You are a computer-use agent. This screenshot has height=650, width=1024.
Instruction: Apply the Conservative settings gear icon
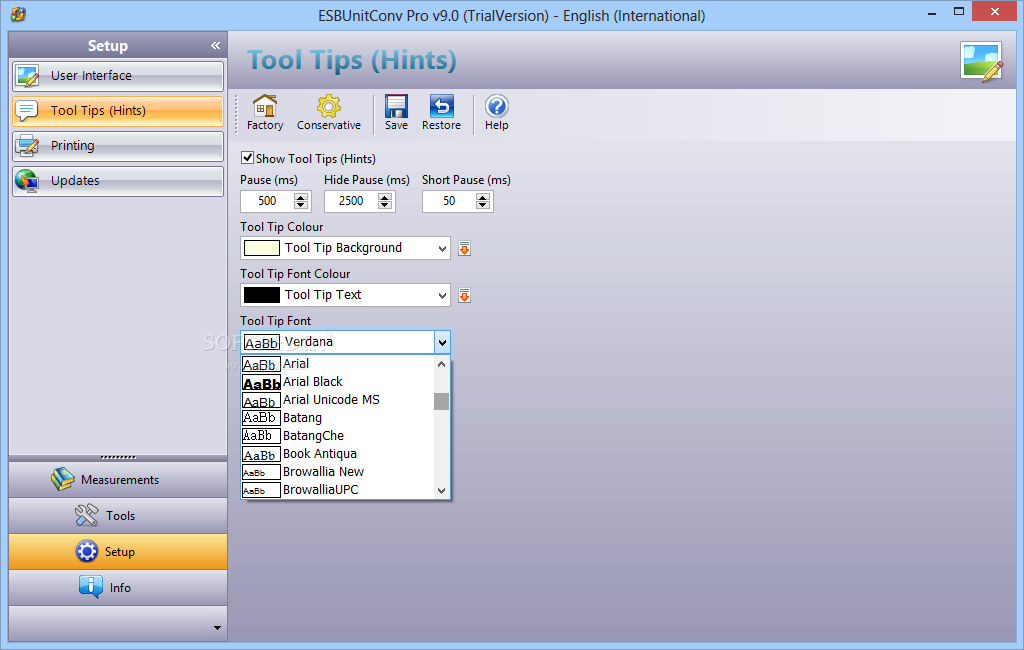tap(328, 106)
